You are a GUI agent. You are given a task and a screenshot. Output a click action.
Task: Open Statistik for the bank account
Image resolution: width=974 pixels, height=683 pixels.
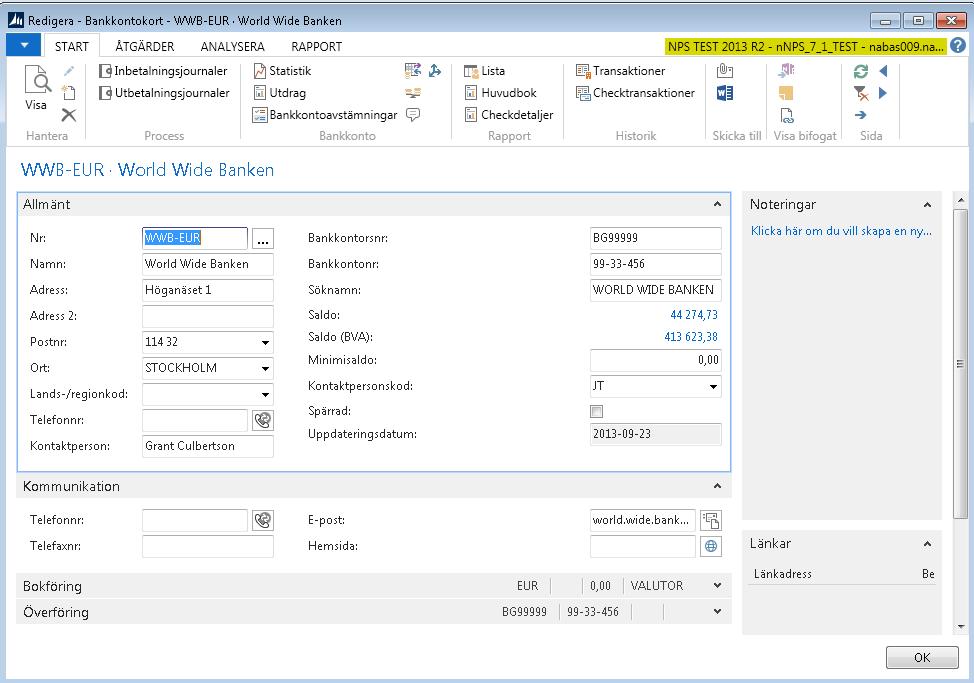pos(282,71)
